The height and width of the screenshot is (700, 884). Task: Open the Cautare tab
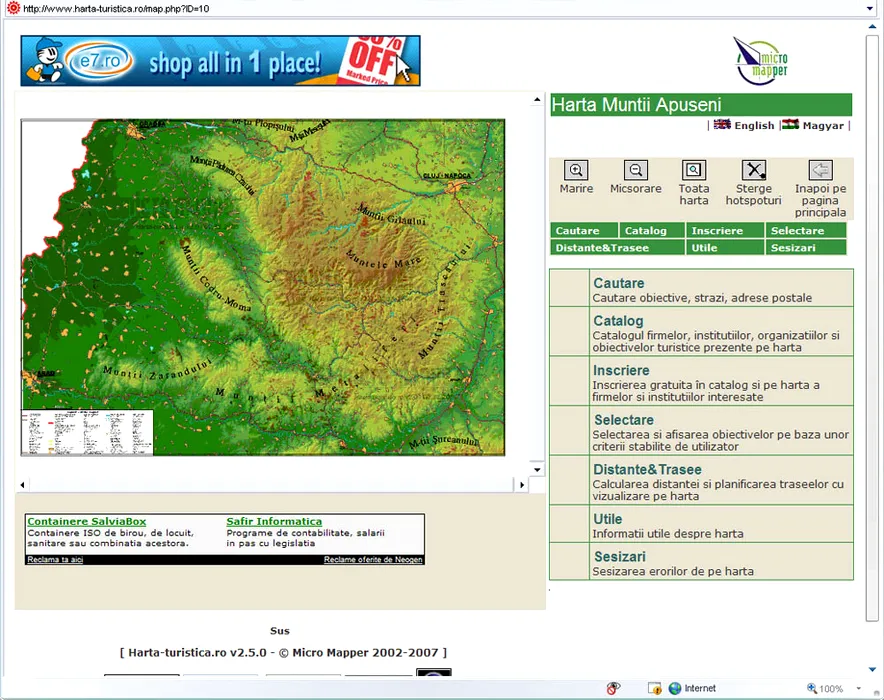[x=577, y=231]
